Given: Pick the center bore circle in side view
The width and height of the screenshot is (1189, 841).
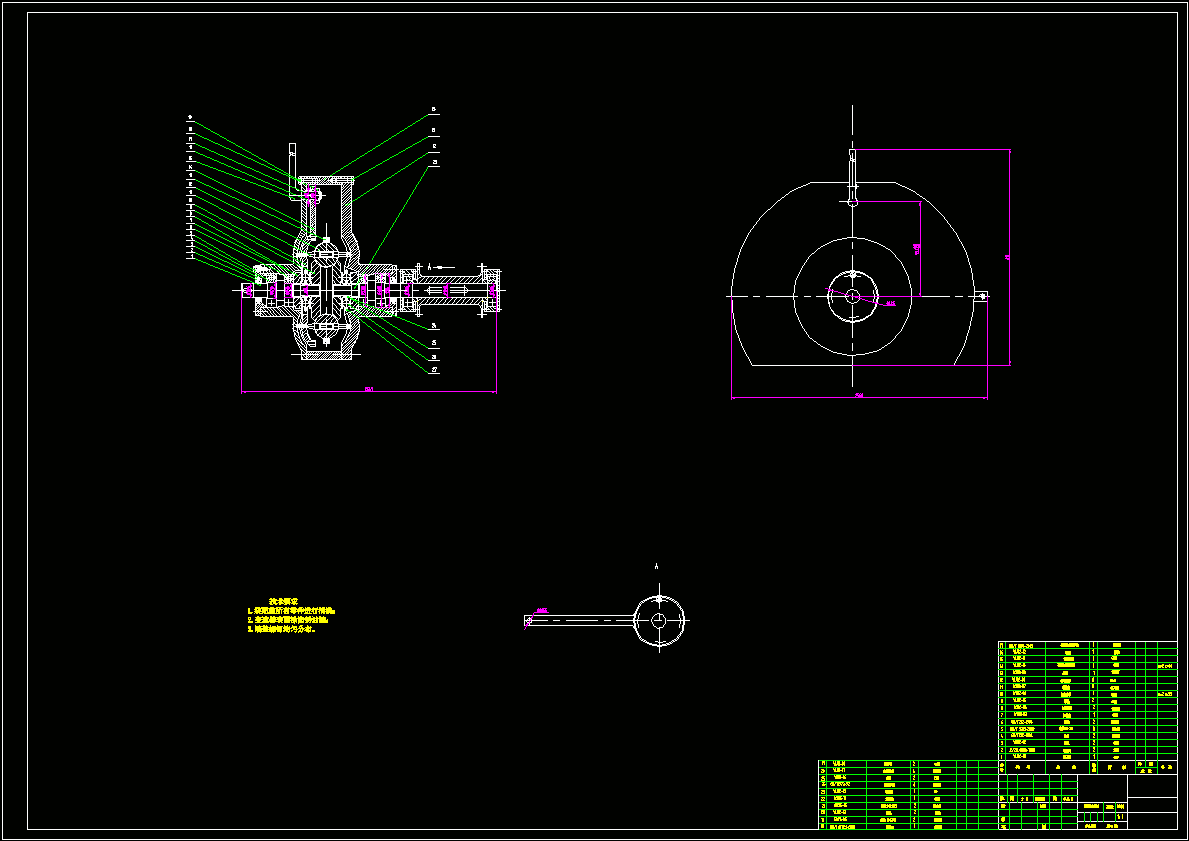Looking at the screenshot, I should [852, 296].
